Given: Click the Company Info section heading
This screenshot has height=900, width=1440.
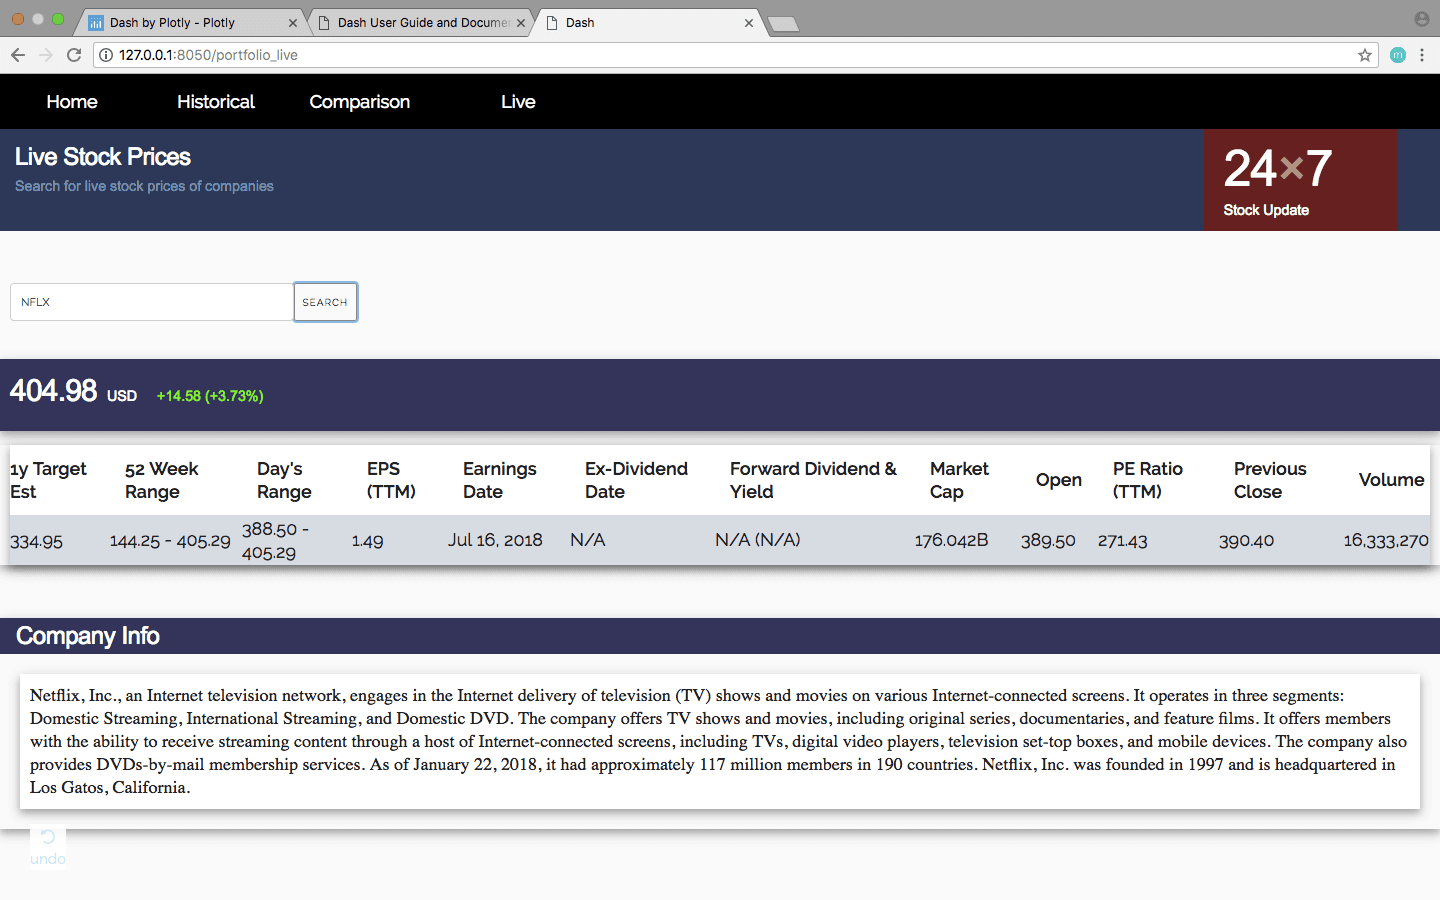Looking at the screenshot, I should tap(88, 636).
